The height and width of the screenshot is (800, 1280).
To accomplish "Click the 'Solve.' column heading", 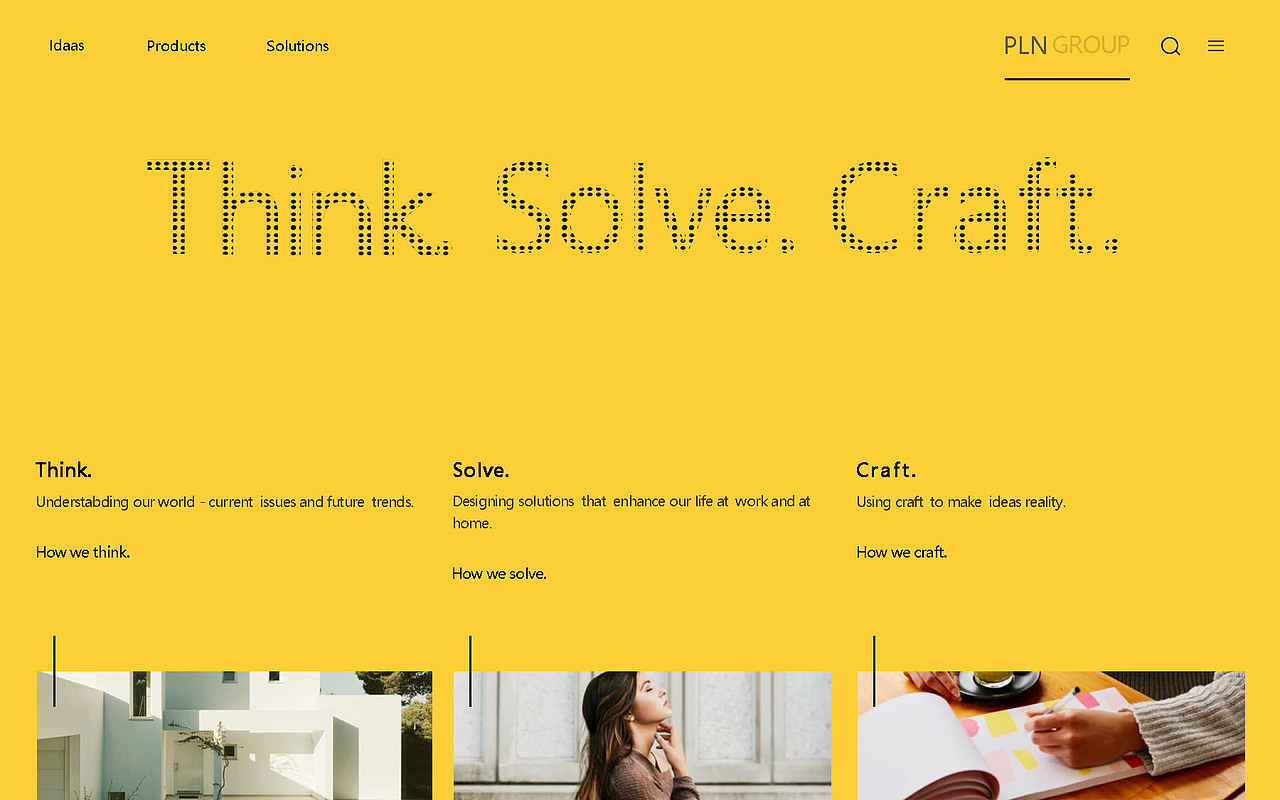I will 481,470.
